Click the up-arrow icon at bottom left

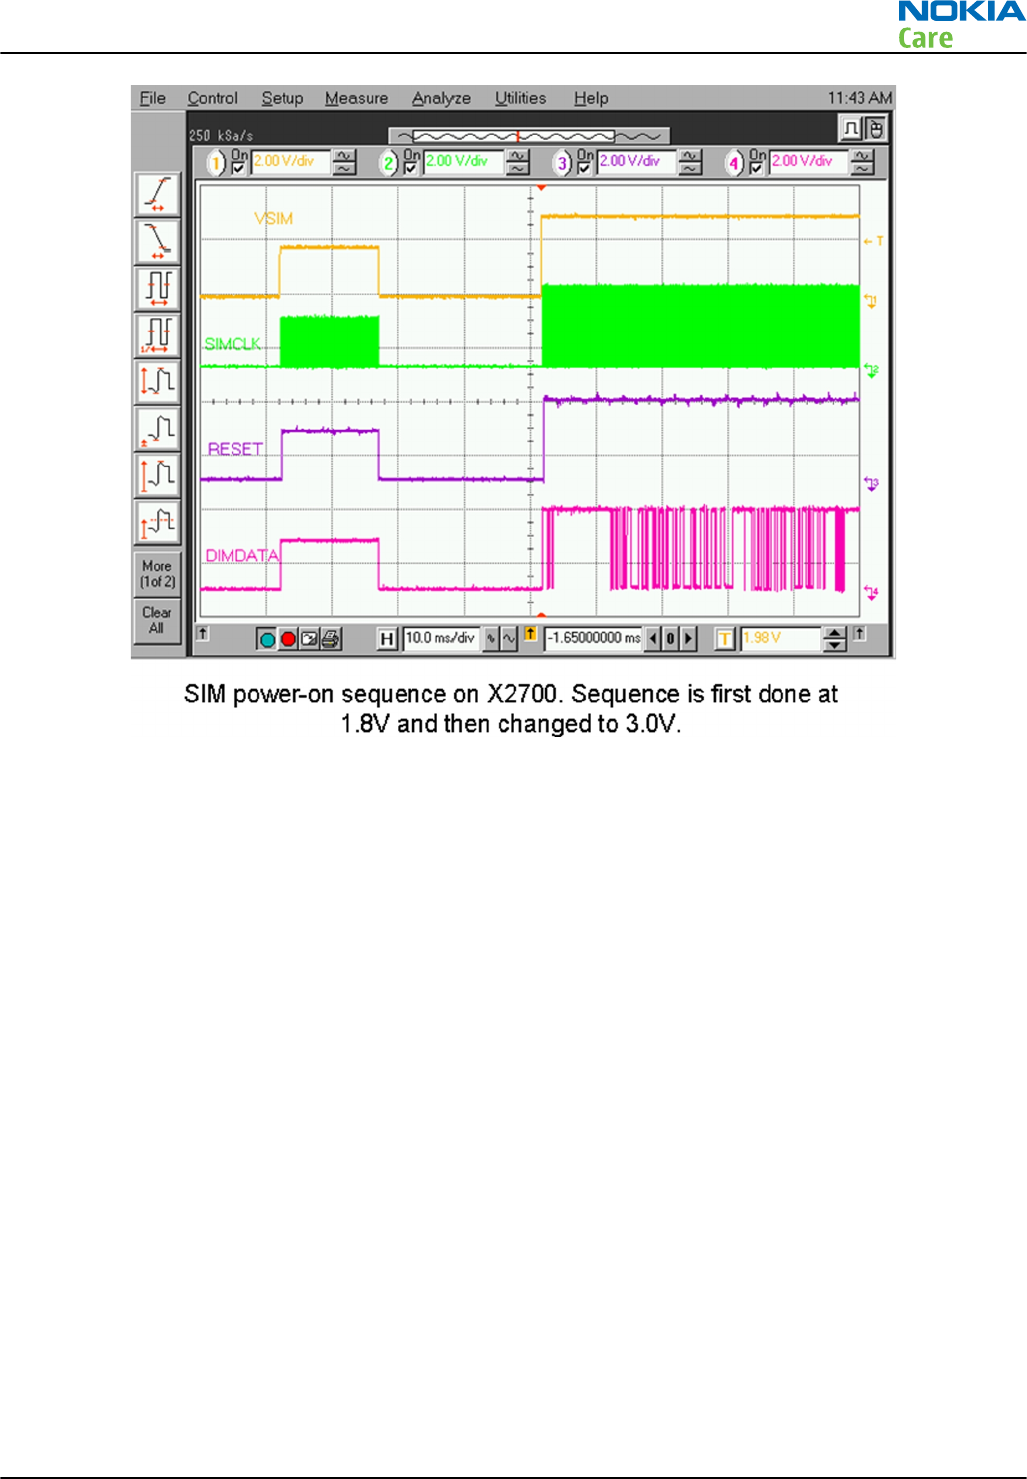coord(202,633)
